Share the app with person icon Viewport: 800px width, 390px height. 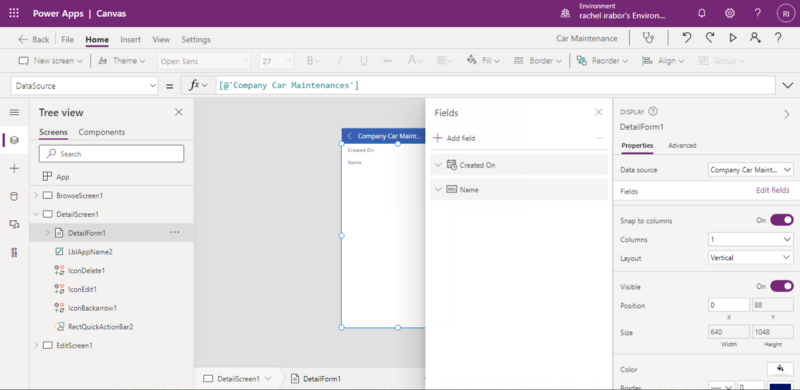tap(756, 38)
